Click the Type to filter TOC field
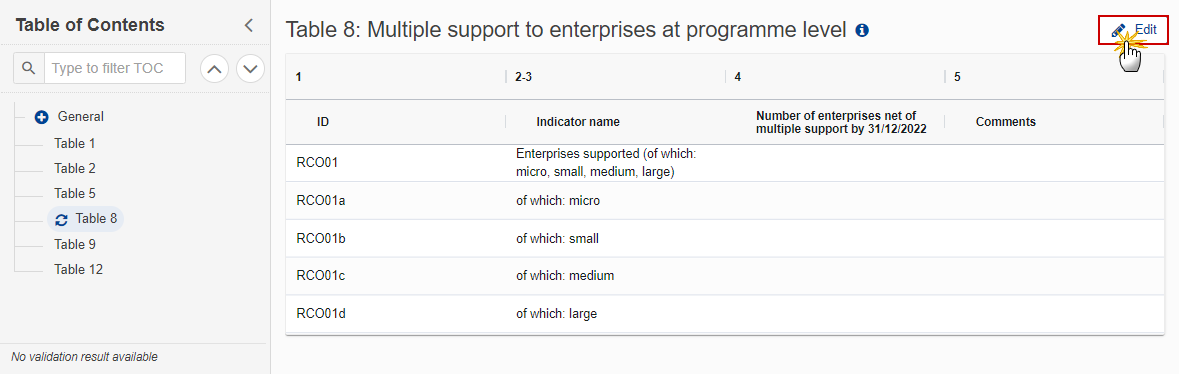 tap(114, 68)
